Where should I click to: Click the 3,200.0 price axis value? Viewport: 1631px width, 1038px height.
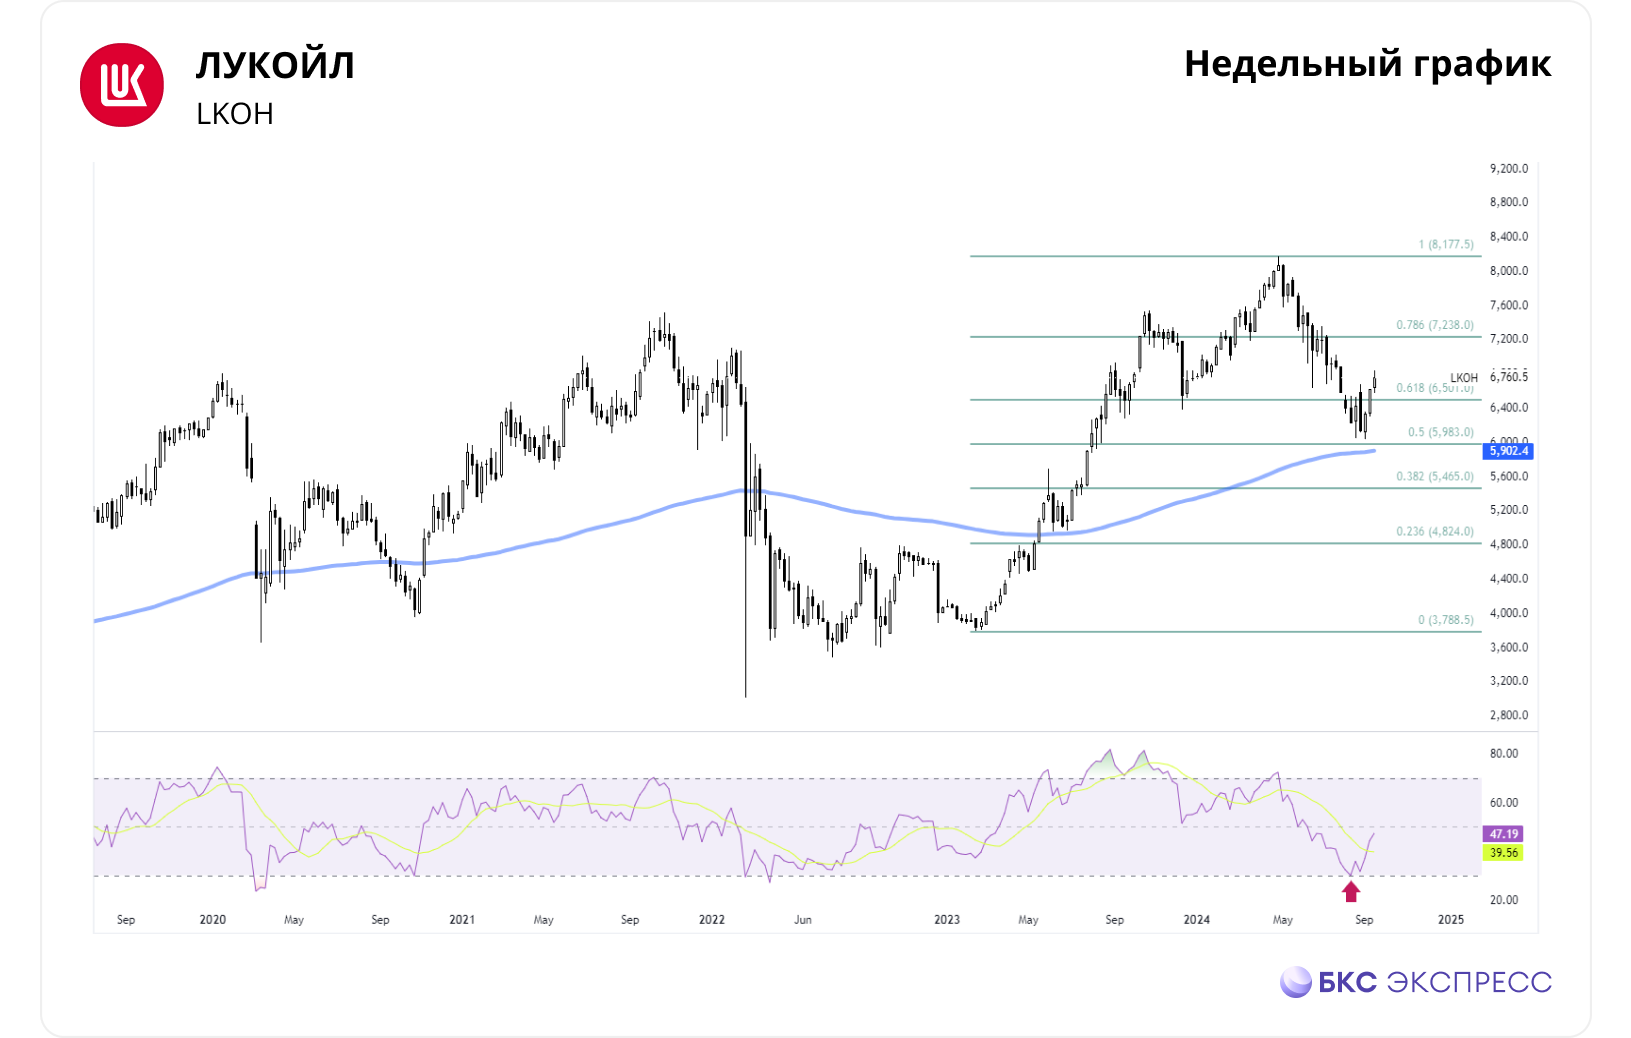click(1509, 681)
